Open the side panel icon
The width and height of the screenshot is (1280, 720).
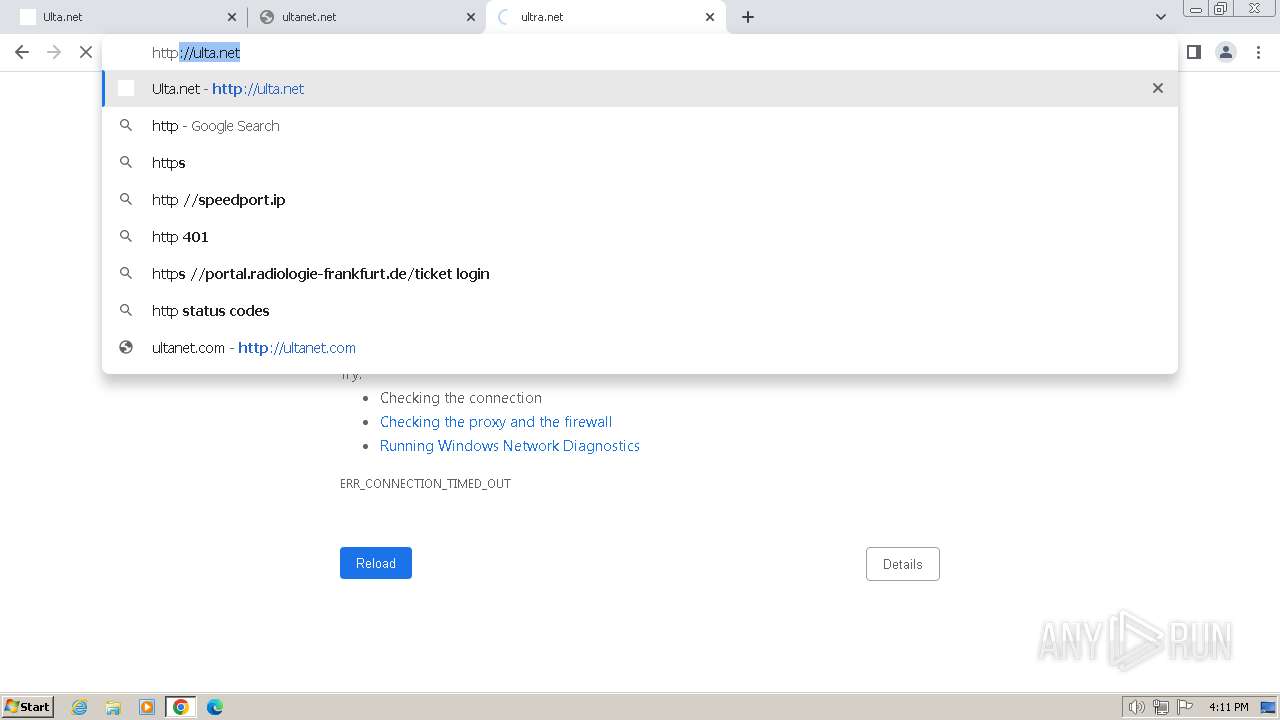[x=1193, y=52]
